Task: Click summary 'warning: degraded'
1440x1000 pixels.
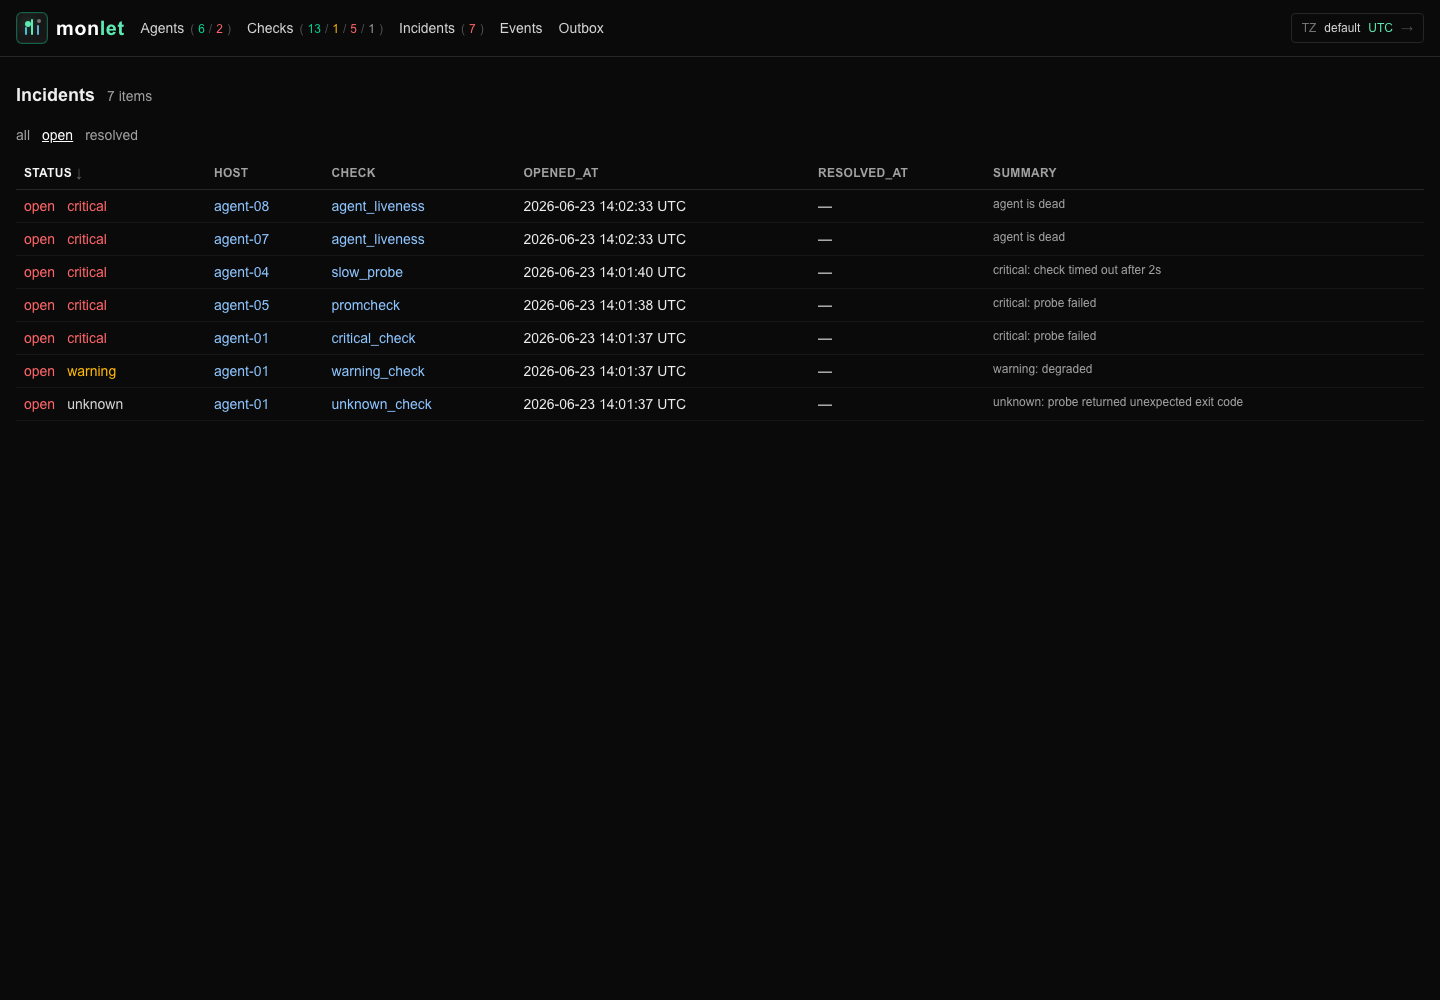Action: [1042, 369]
